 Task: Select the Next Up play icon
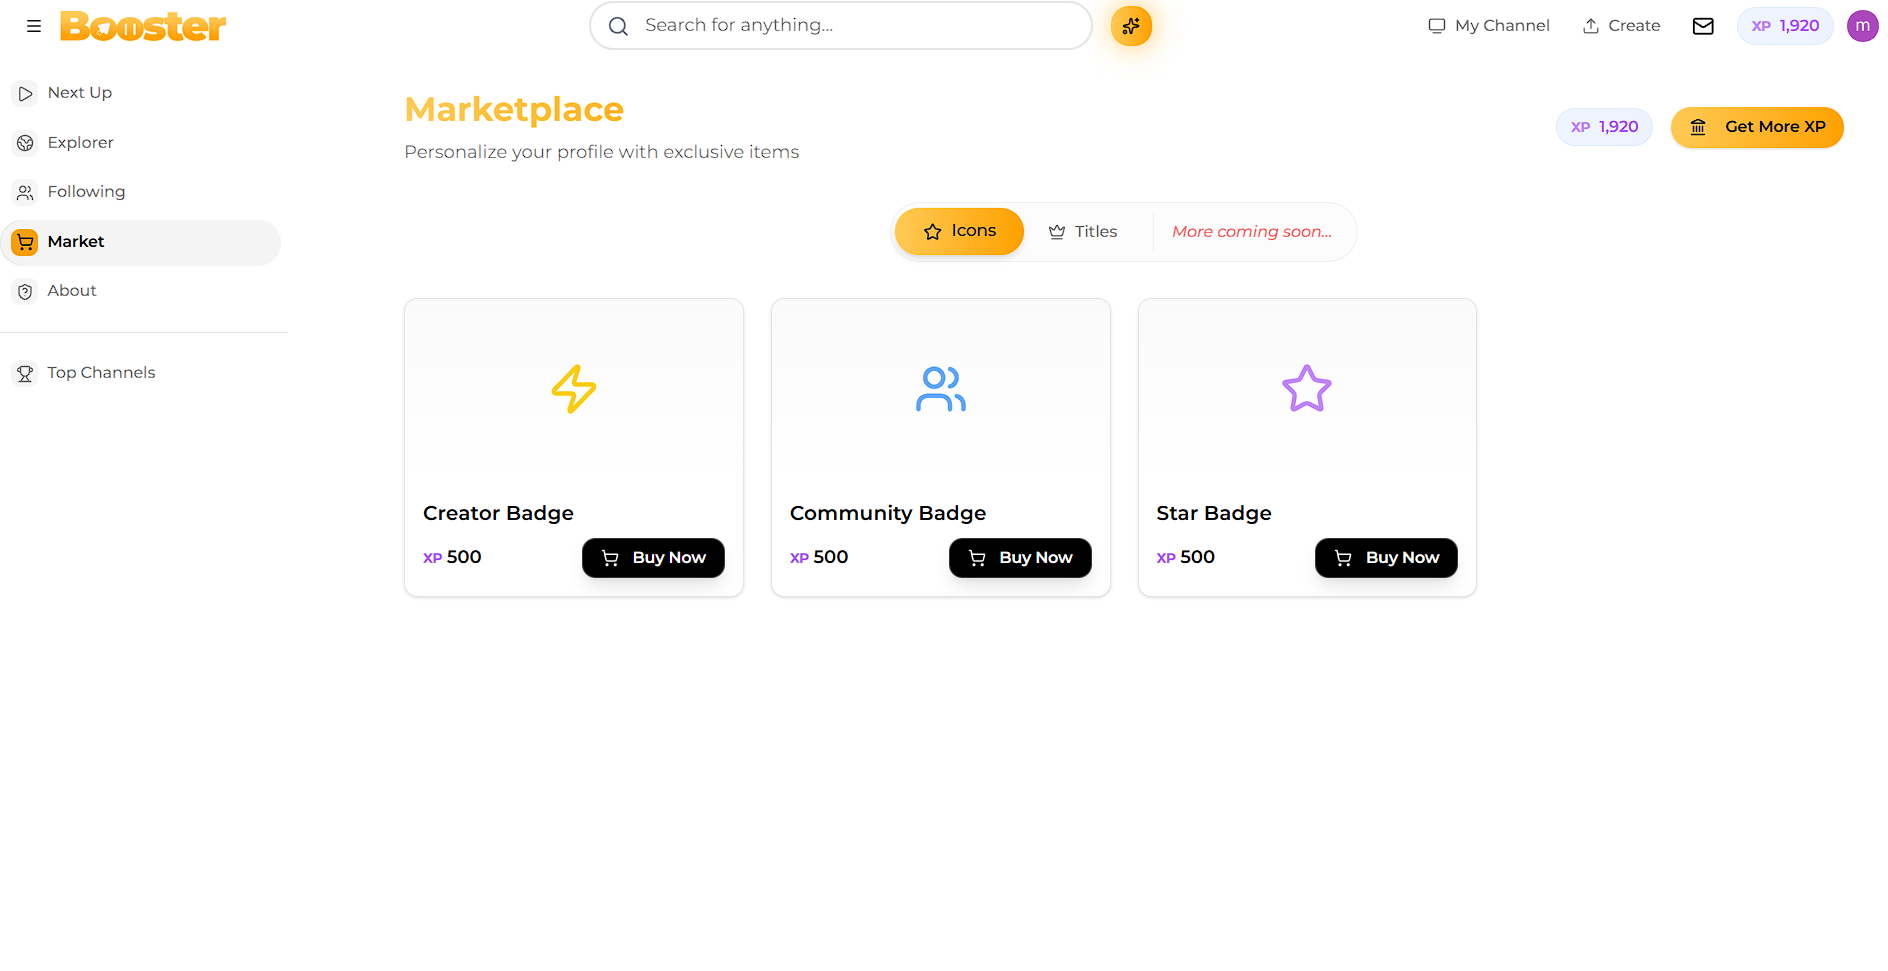25,92
